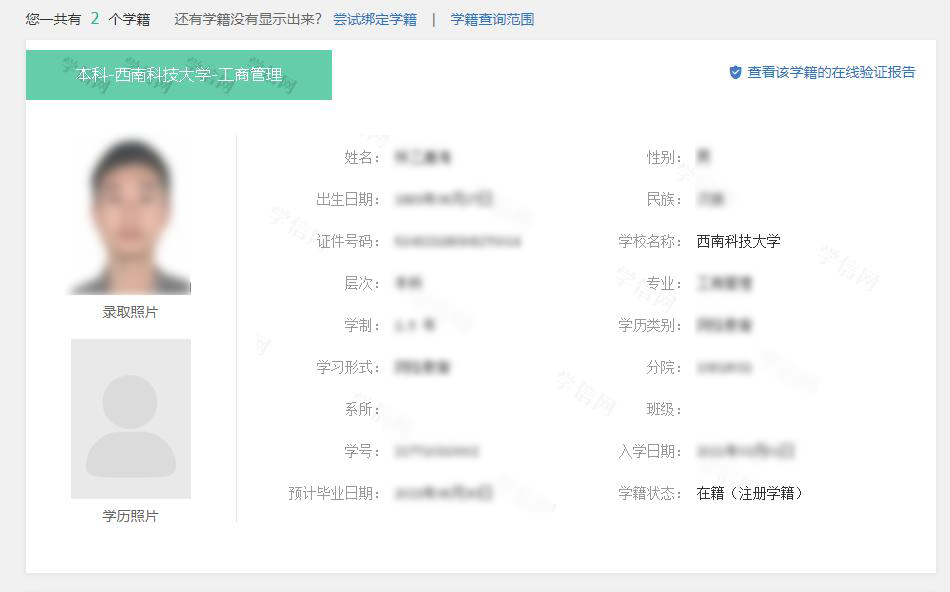Click the 学籍状态 field label
The height and width of the screenshot is (592, 950).
[x=649, y=493]
